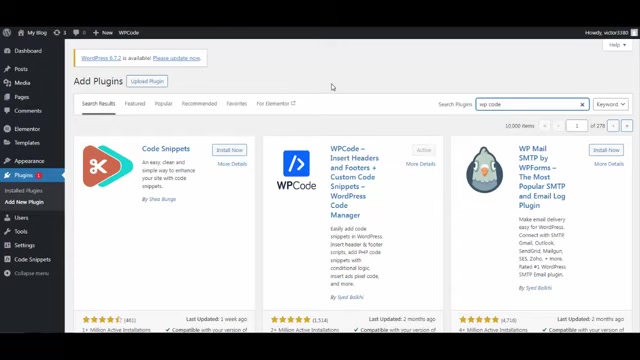Open Tools in the sidebar
The image size is (640, 360).
pyautogui.click(x=21, y=232)
